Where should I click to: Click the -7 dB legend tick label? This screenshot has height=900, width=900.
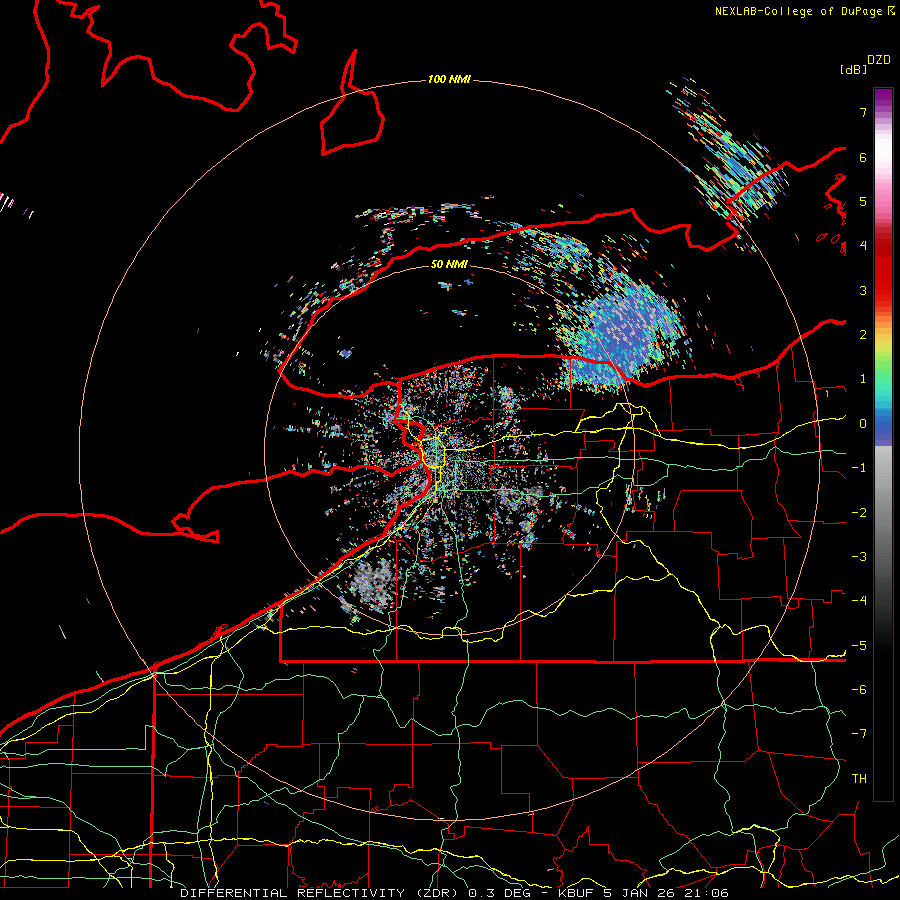coord(859,734)
